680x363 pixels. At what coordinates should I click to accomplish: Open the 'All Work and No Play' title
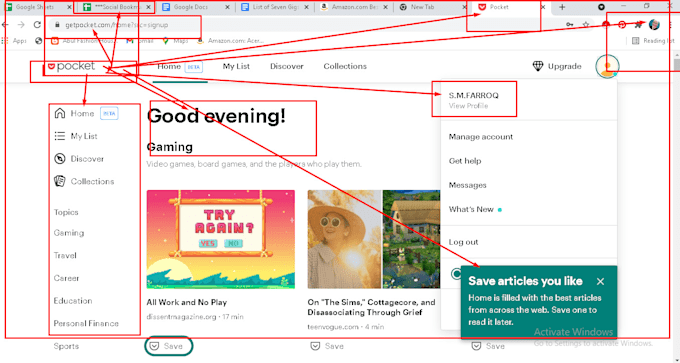187,302
